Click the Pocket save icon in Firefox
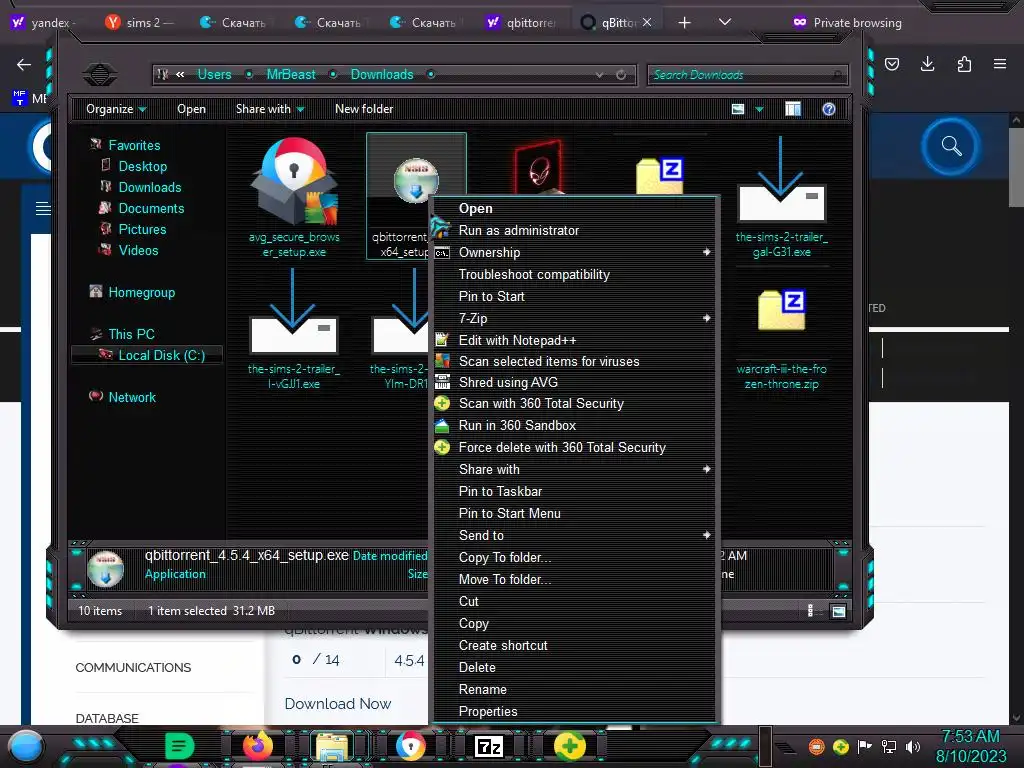Screen dimensions: 1024x768 (892, 64)
